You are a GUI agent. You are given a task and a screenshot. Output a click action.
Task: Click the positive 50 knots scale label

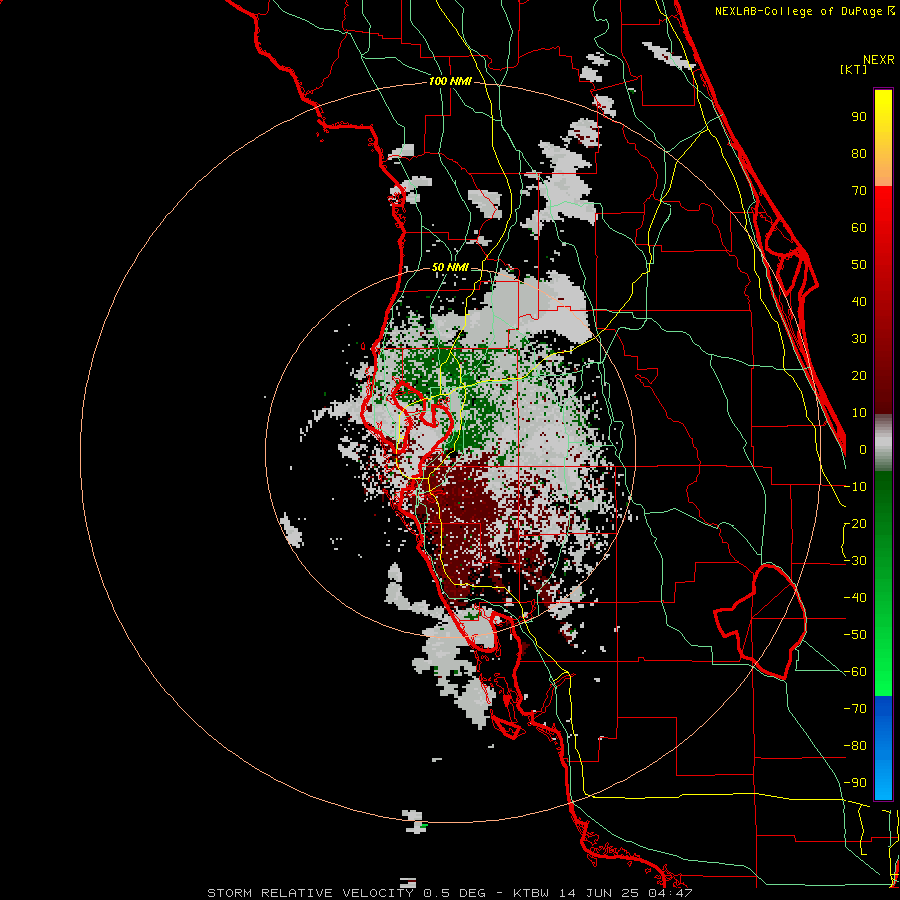coord(859,265)
